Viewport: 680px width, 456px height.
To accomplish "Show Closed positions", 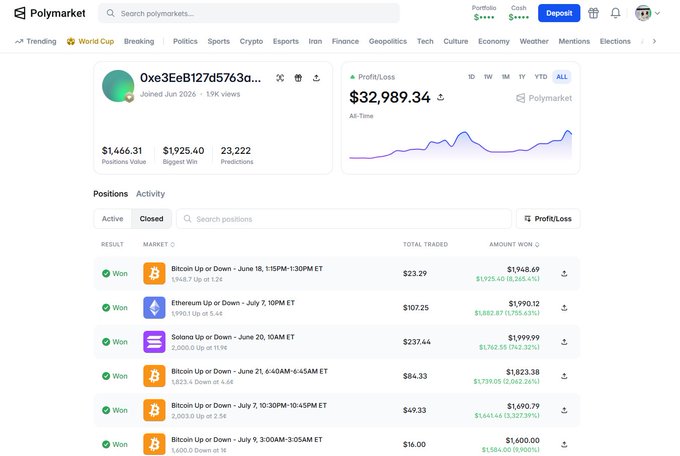I will point(151,219).
